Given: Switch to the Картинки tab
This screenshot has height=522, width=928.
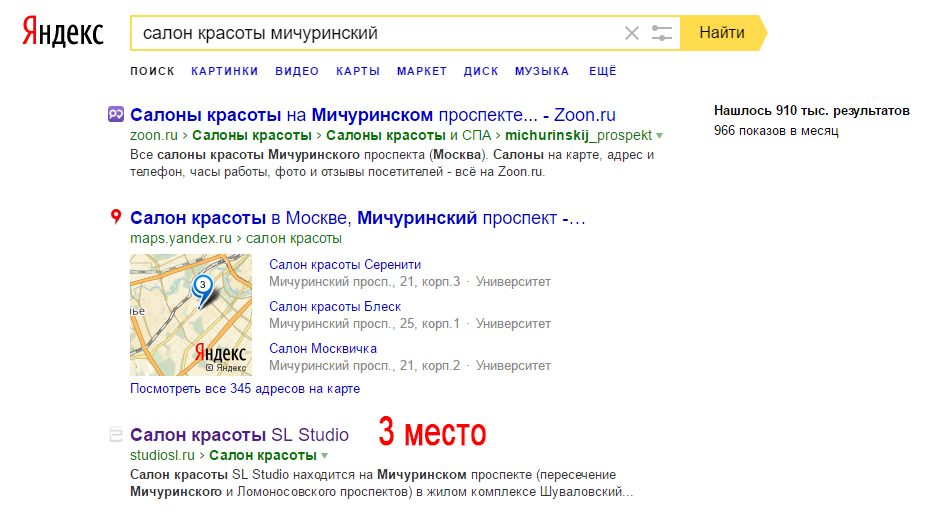Looking at the screenshot, I should pyautogui.click(x=225, y=71).
